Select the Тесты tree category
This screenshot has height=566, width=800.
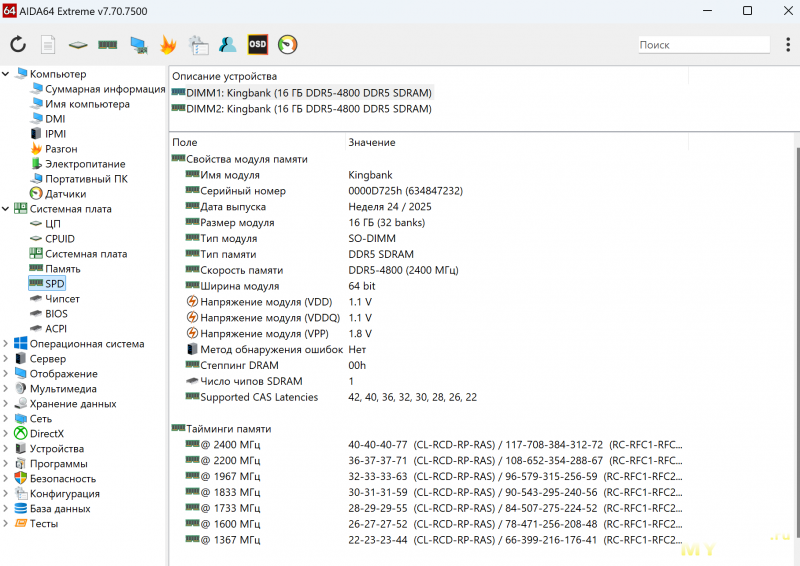pos(44,524)
